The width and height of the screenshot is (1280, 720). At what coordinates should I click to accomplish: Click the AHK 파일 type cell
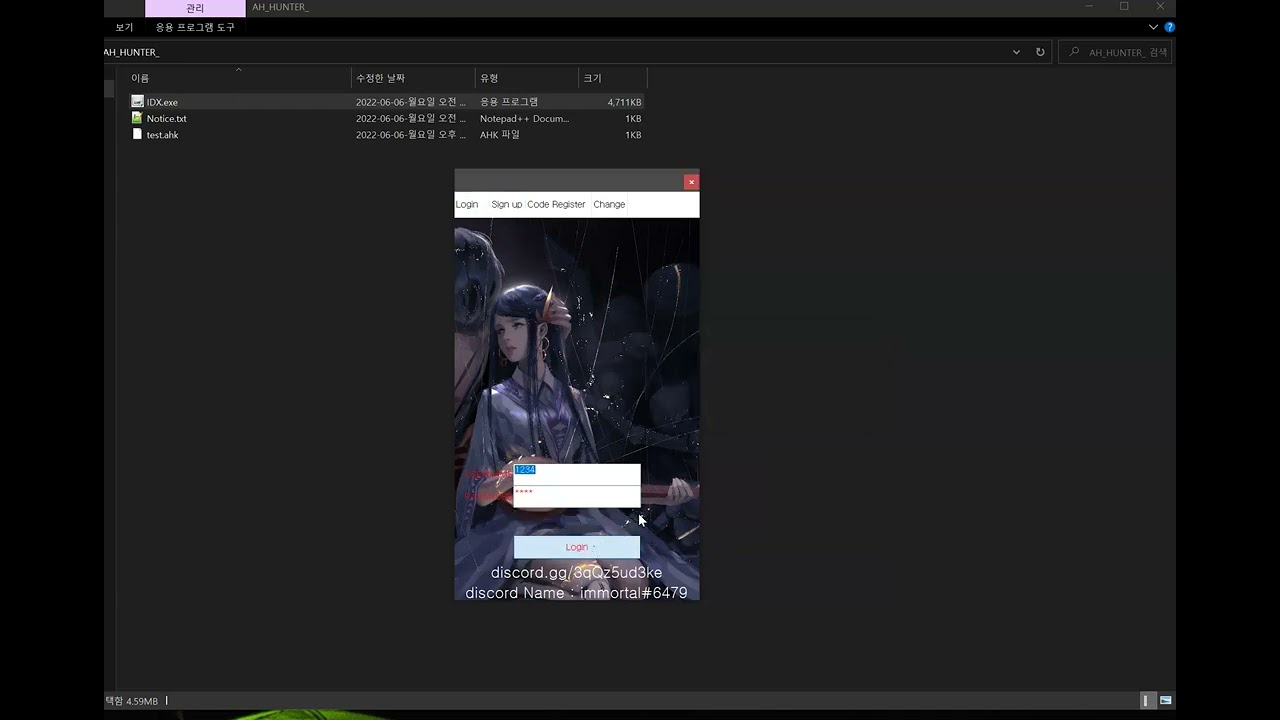click(500, 134)
